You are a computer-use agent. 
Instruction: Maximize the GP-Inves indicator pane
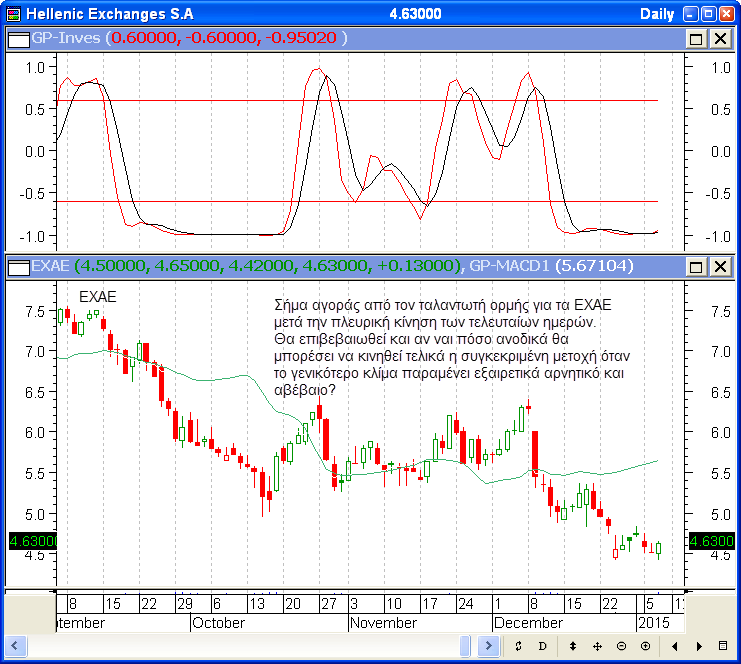[x=696, y=39]
